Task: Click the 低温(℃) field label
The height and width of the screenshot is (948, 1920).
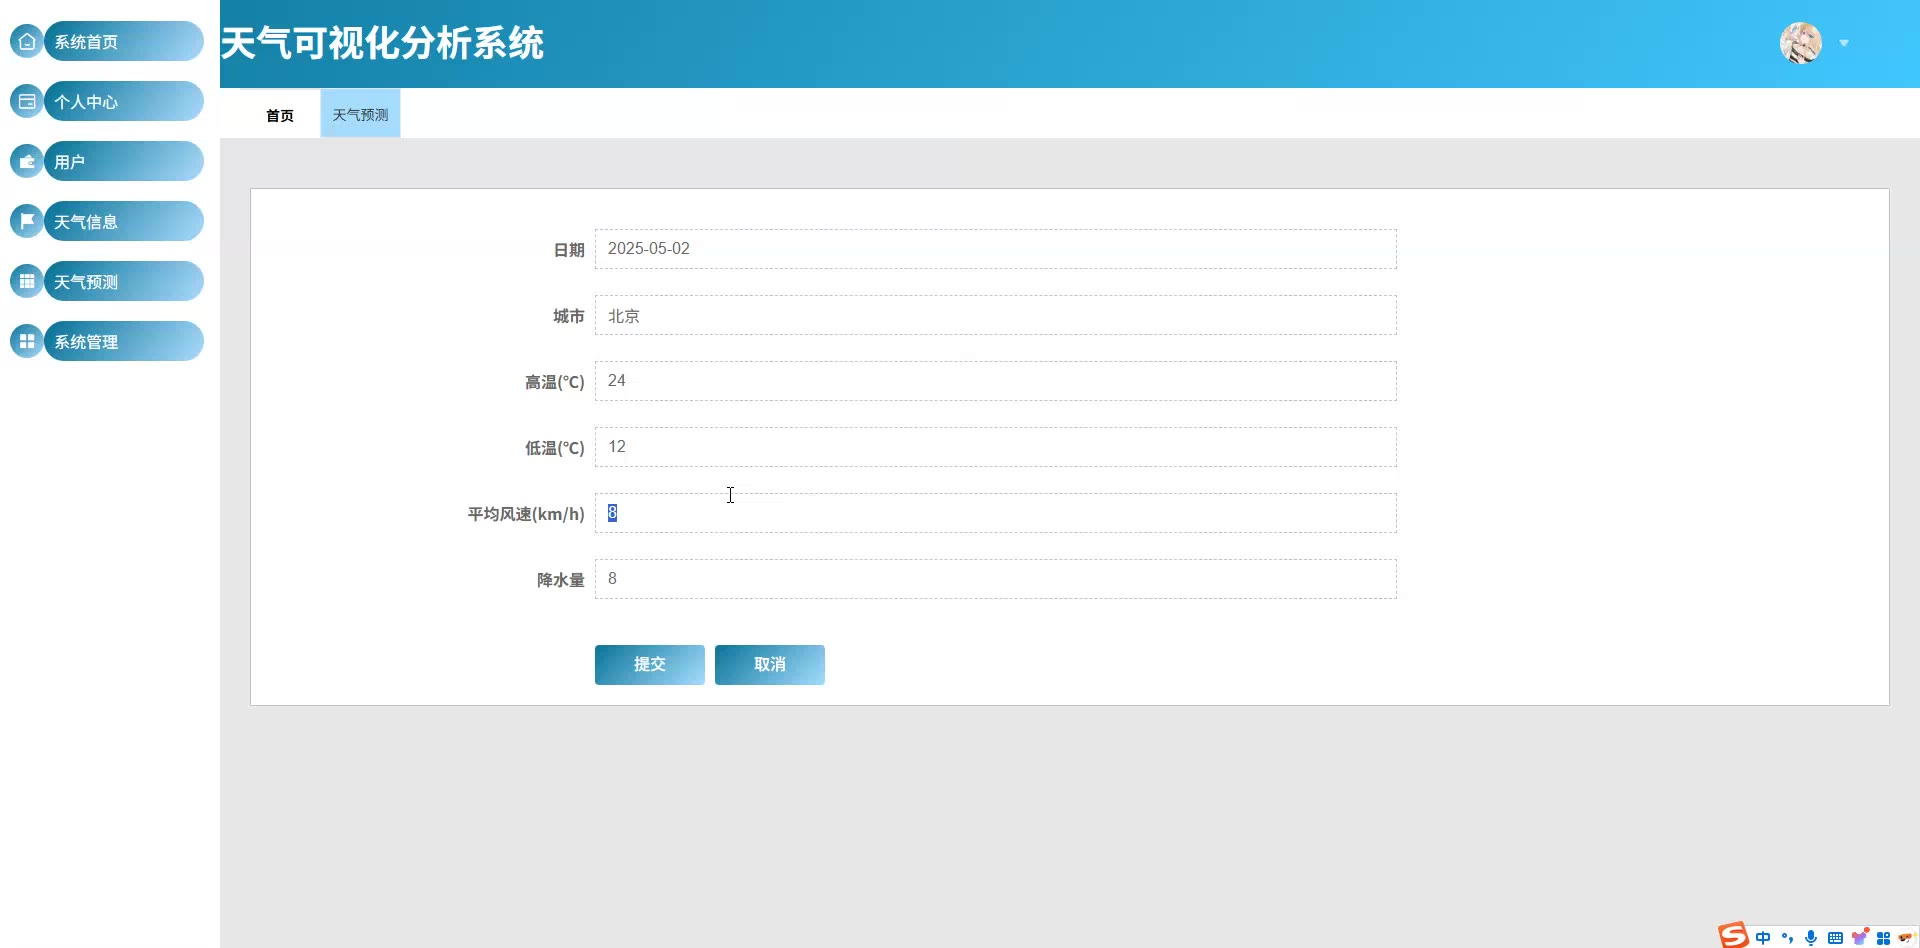Action: point(555,448)
